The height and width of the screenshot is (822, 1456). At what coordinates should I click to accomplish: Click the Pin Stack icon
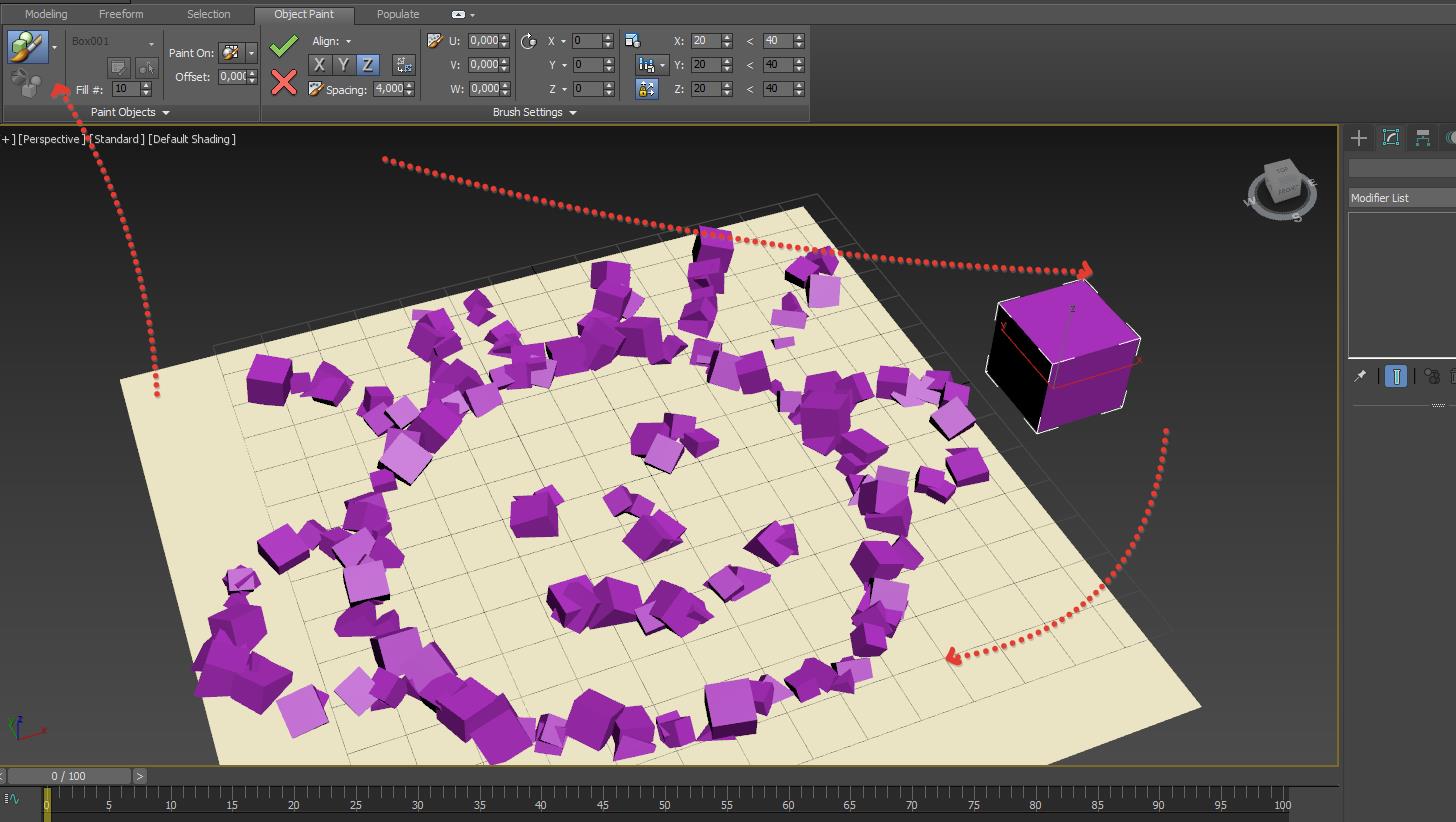pos(1360,376)
